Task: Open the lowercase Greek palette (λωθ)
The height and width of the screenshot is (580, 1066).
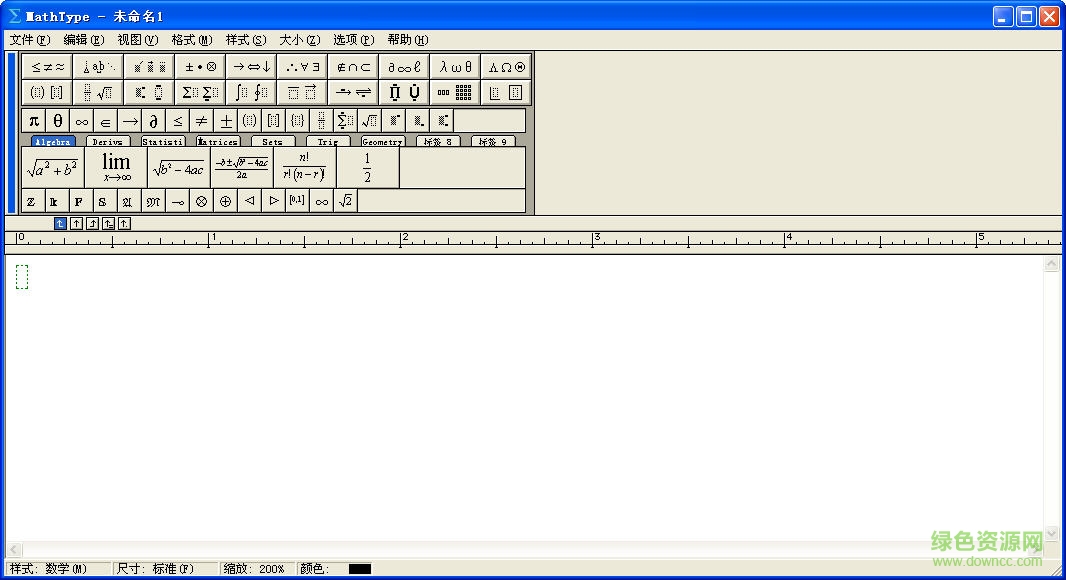Action: (x=455, y=67)
